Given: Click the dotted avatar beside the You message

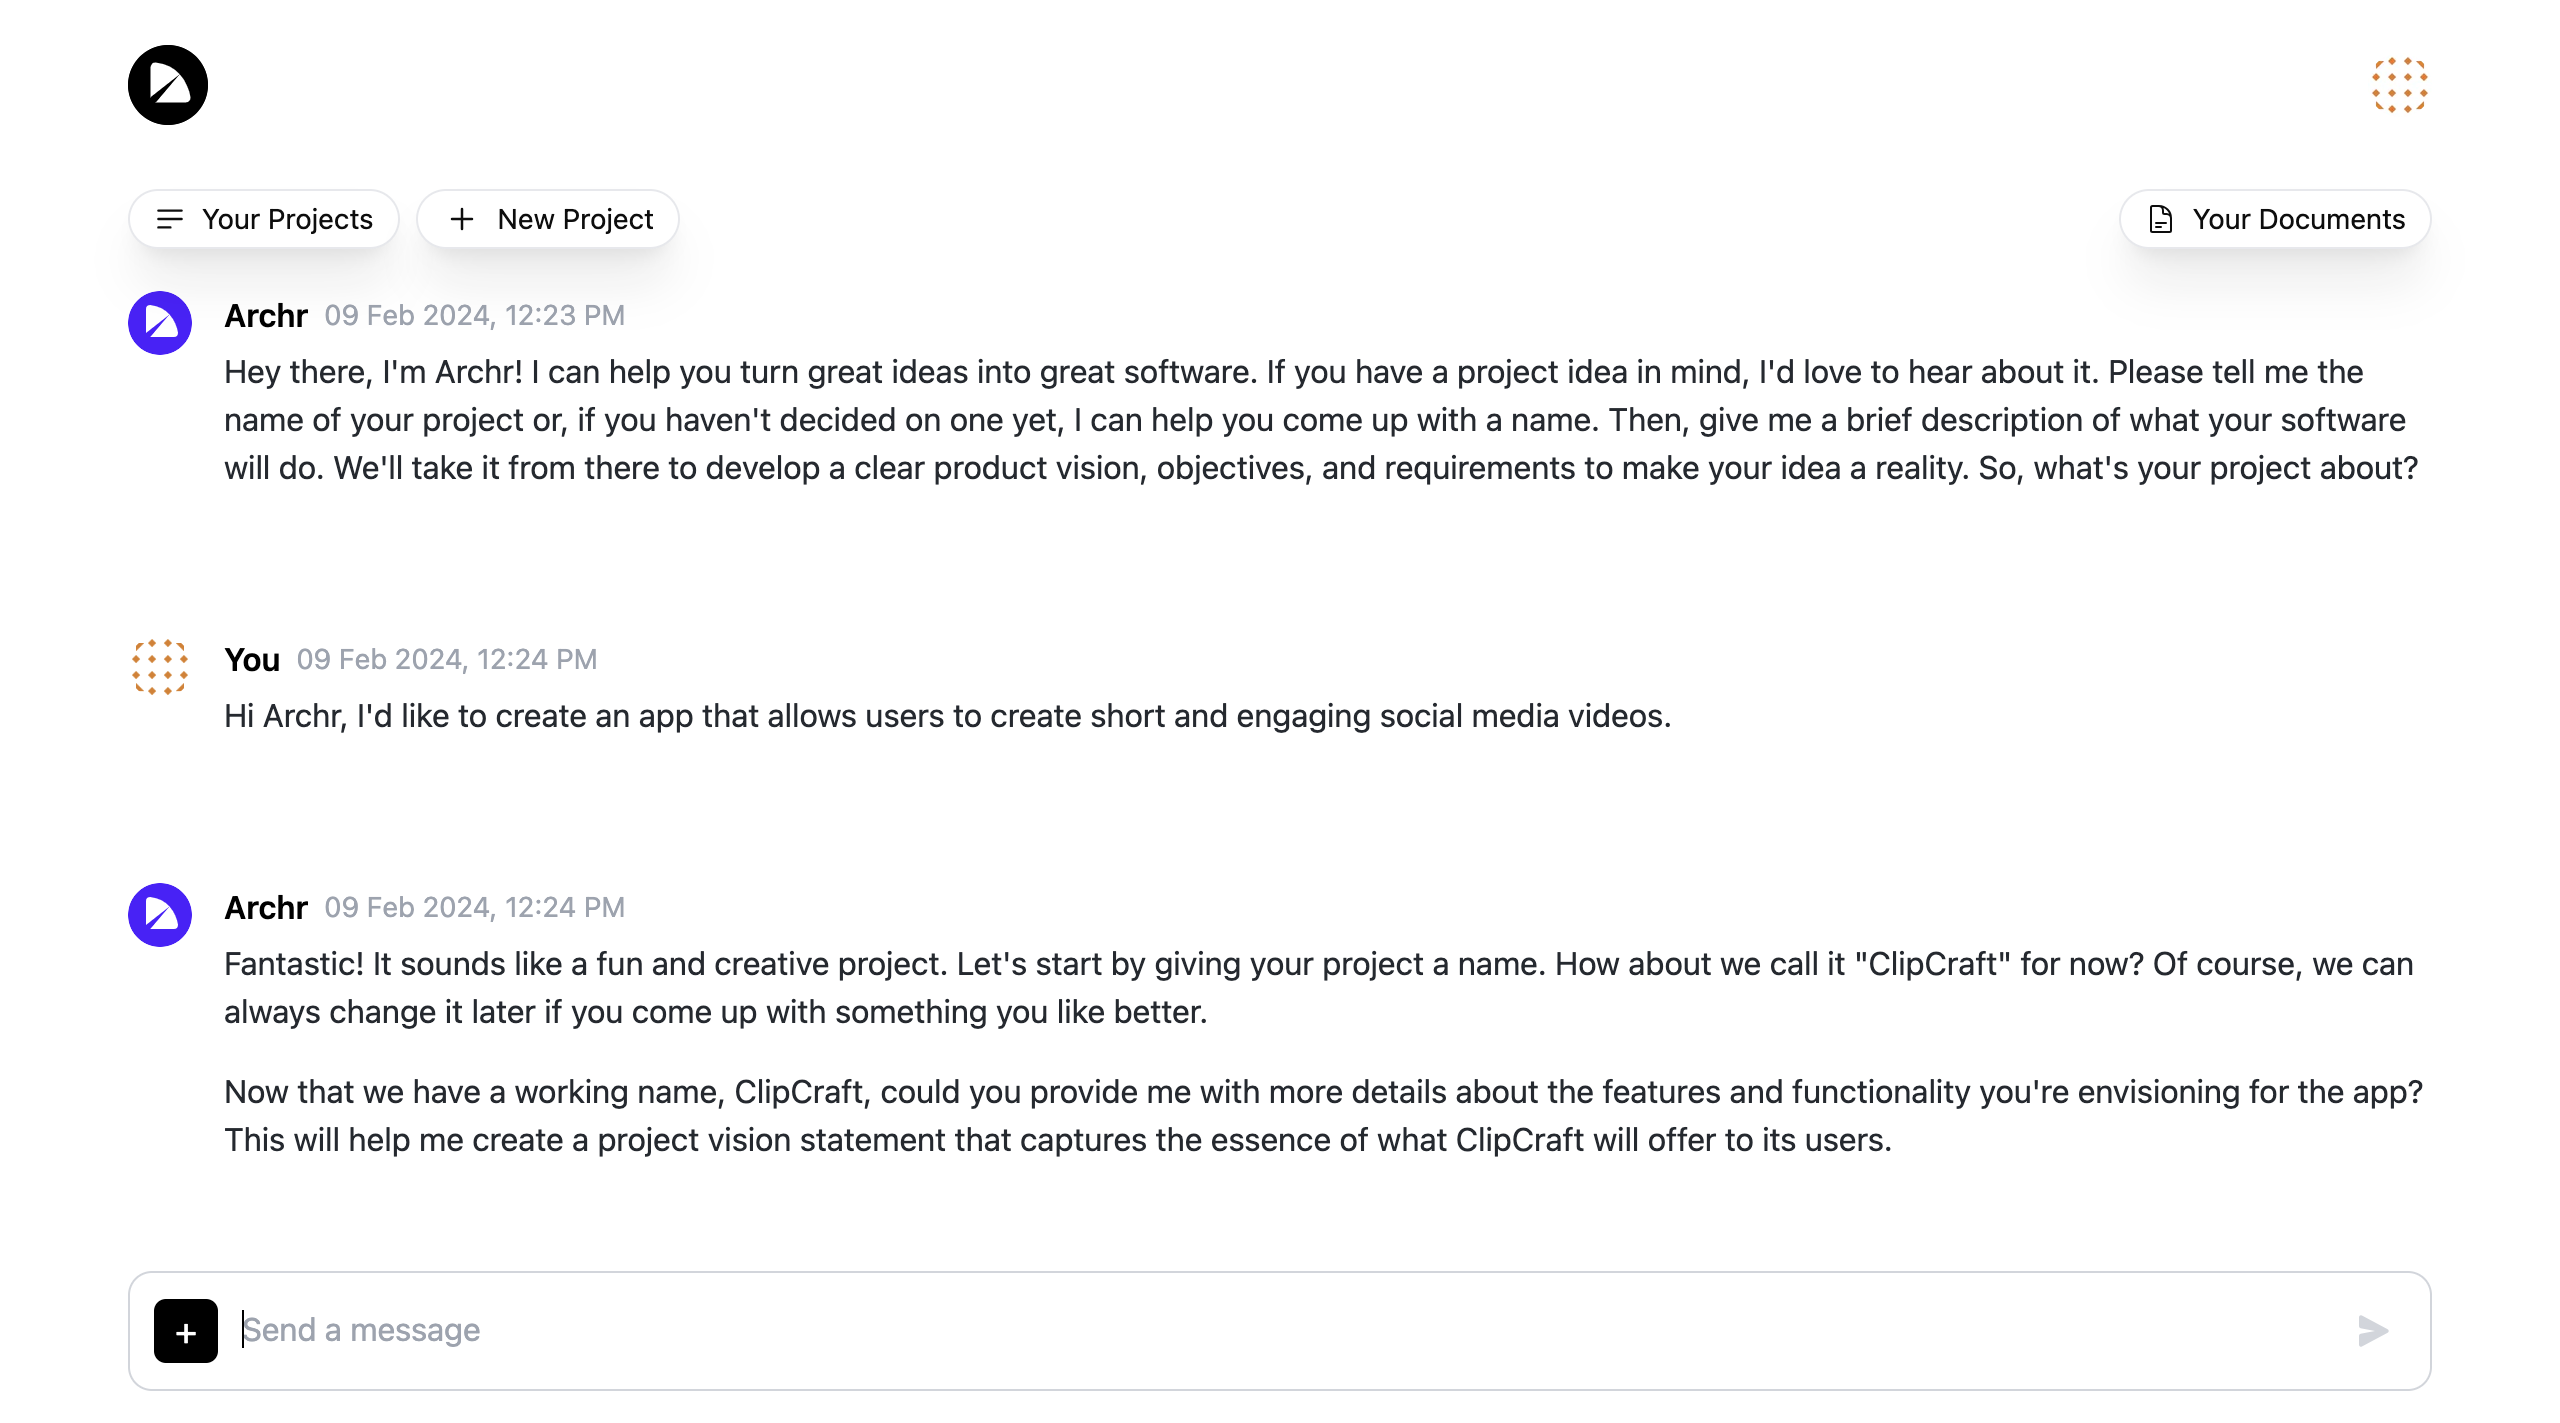Looking at the screenshot, I should coord(160,667).
